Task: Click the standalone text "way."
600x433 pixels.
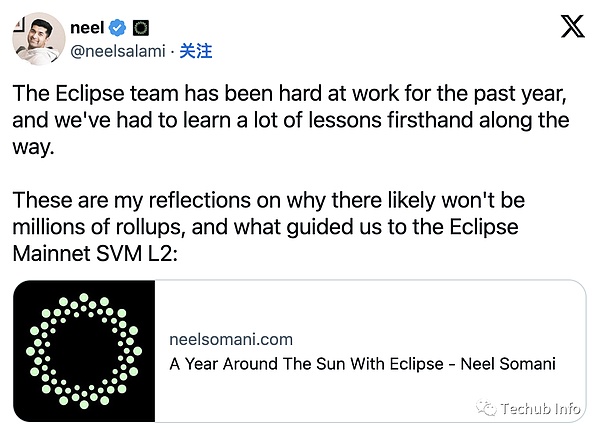Action: pyautogui.click(x=31, y=147)
